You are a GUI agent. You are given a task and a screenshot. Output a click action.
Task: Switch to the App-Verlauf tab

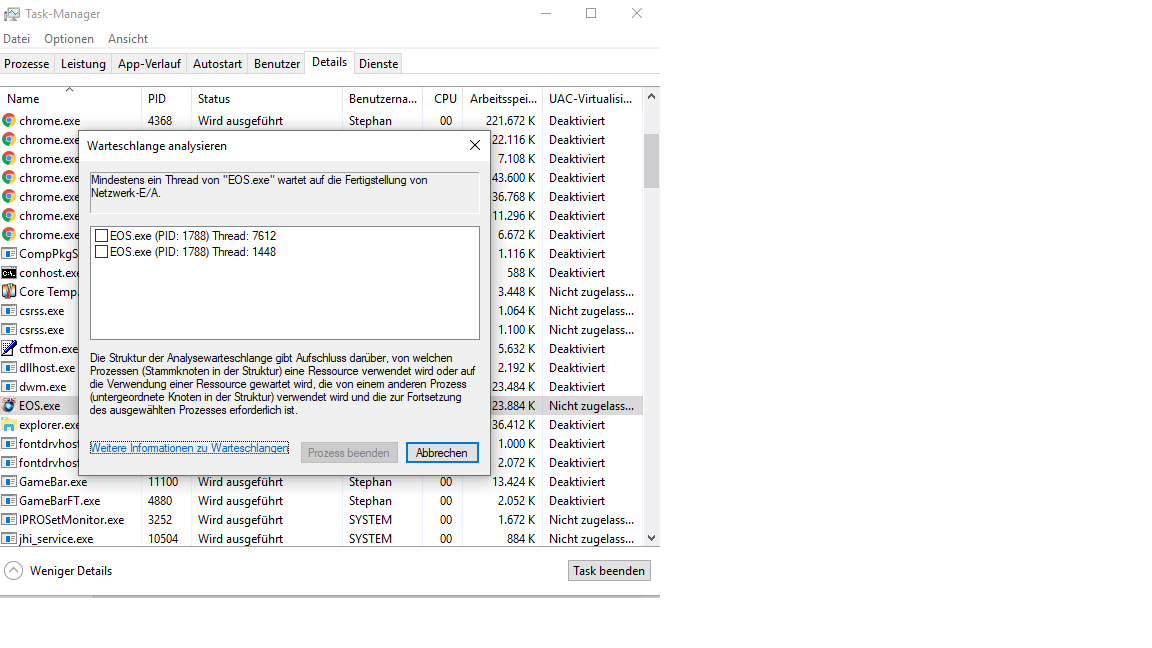pos(149,64)
